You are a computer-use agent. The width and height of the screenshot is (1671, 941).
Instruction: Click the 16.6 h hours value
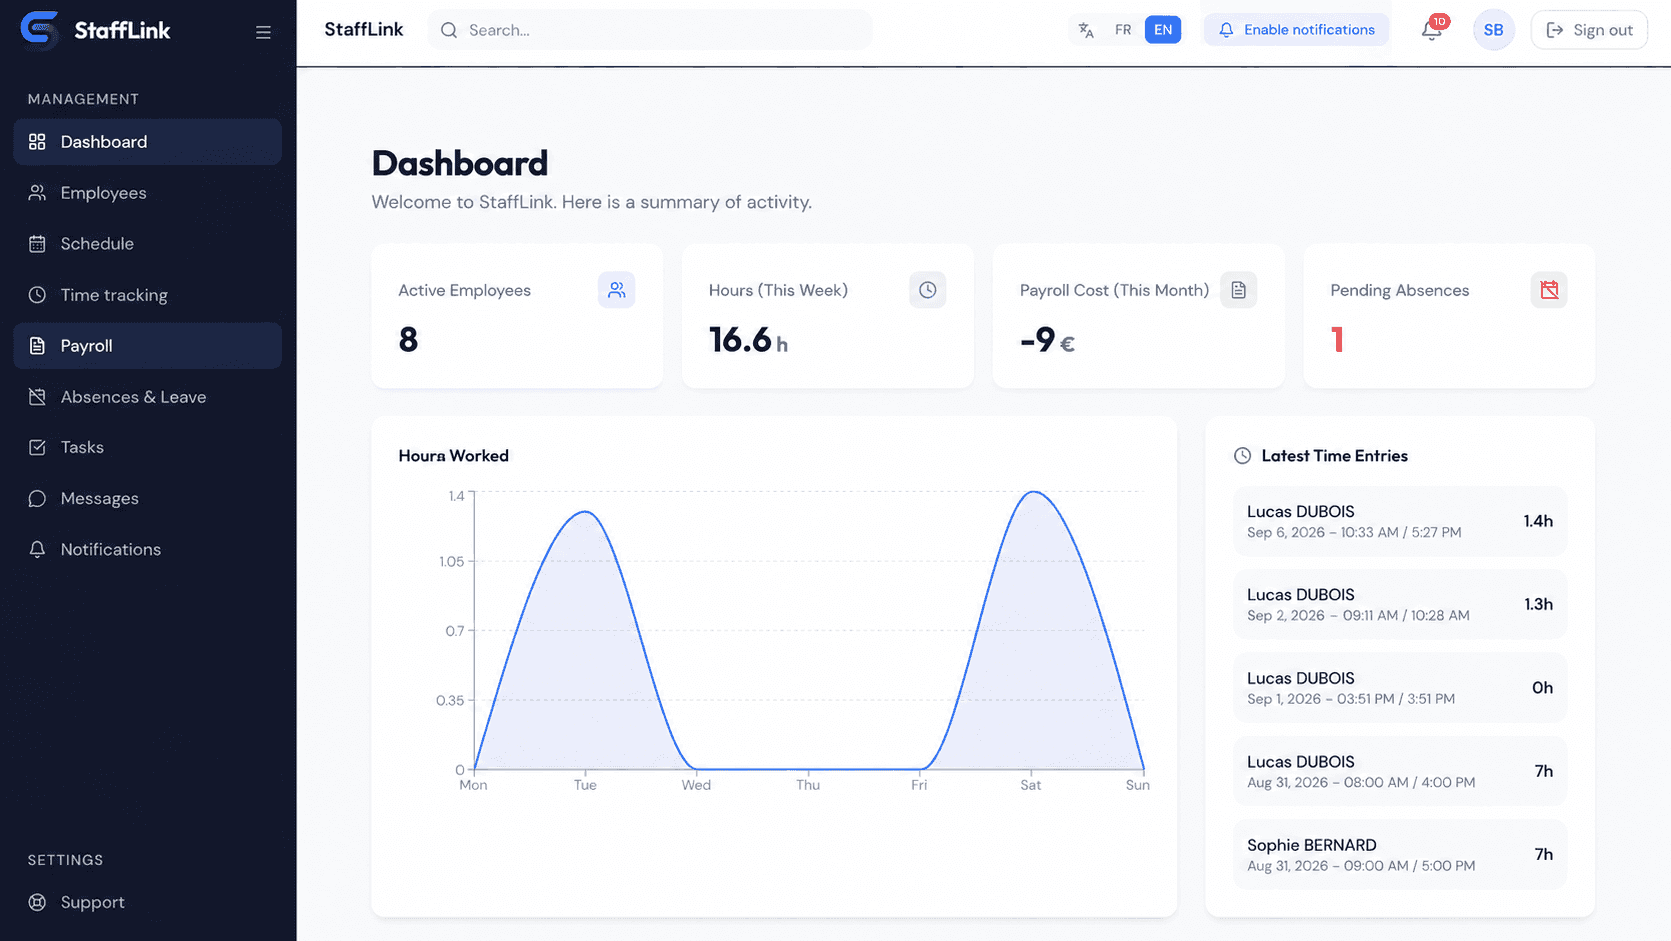click(x=749, y=340)
